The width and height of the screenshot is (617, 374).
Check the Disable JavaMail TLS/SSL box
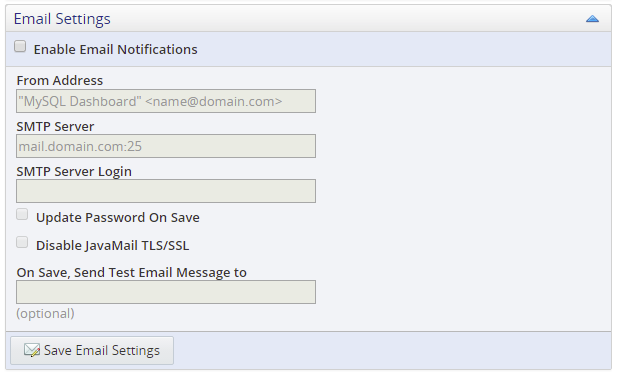(22, 243)
